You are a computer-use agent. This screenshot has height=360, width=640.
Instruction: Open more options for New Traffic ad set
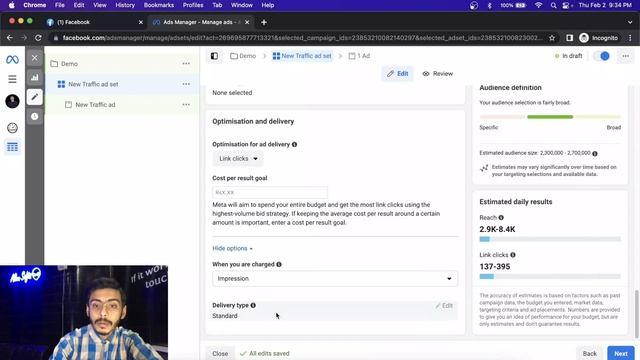(x=186, y=84)
